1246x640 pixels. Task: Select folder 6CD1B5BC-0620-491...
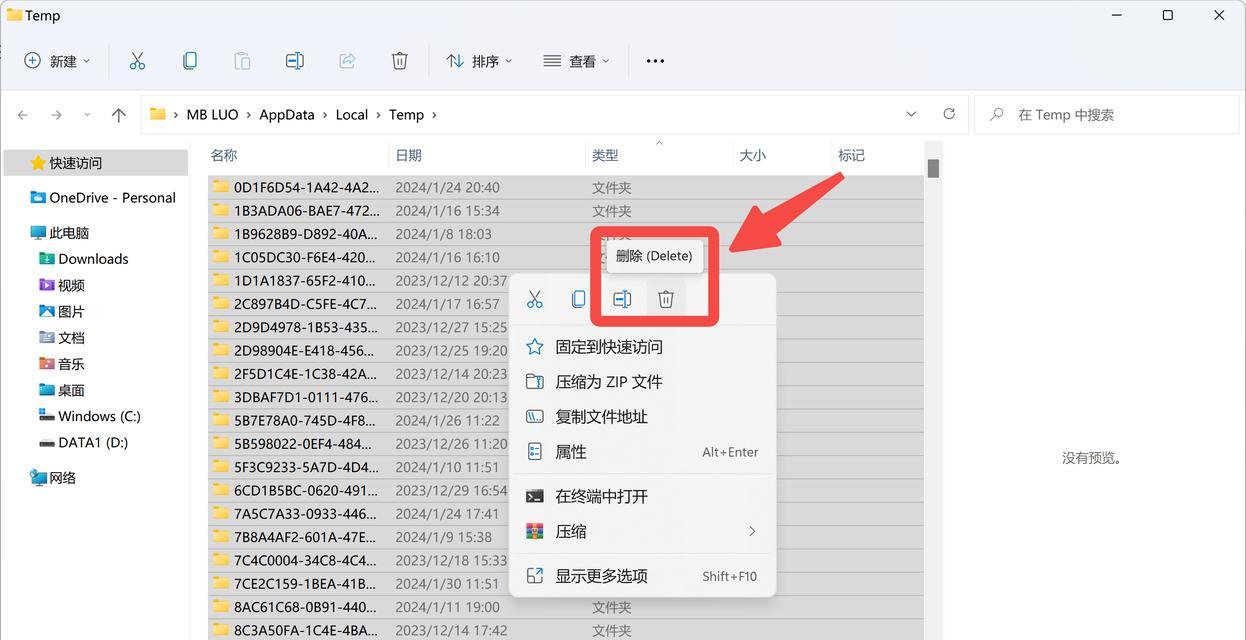point(565,491)
